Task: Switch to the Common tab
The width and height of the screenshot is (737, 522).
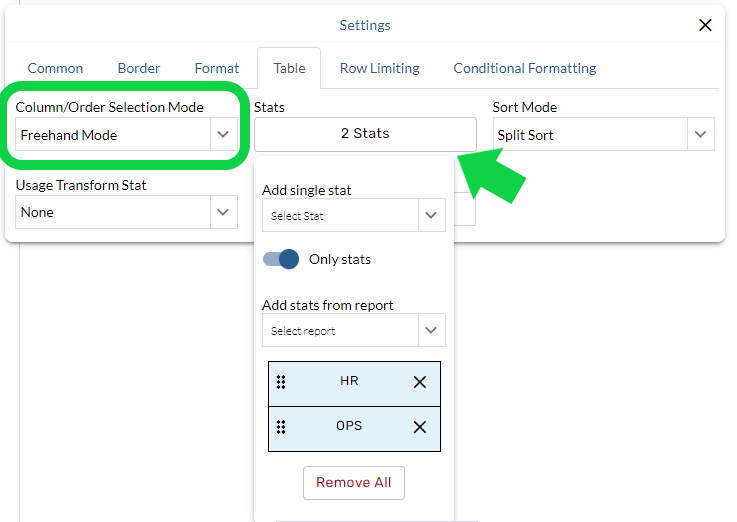Action: [x=55, y=68]
